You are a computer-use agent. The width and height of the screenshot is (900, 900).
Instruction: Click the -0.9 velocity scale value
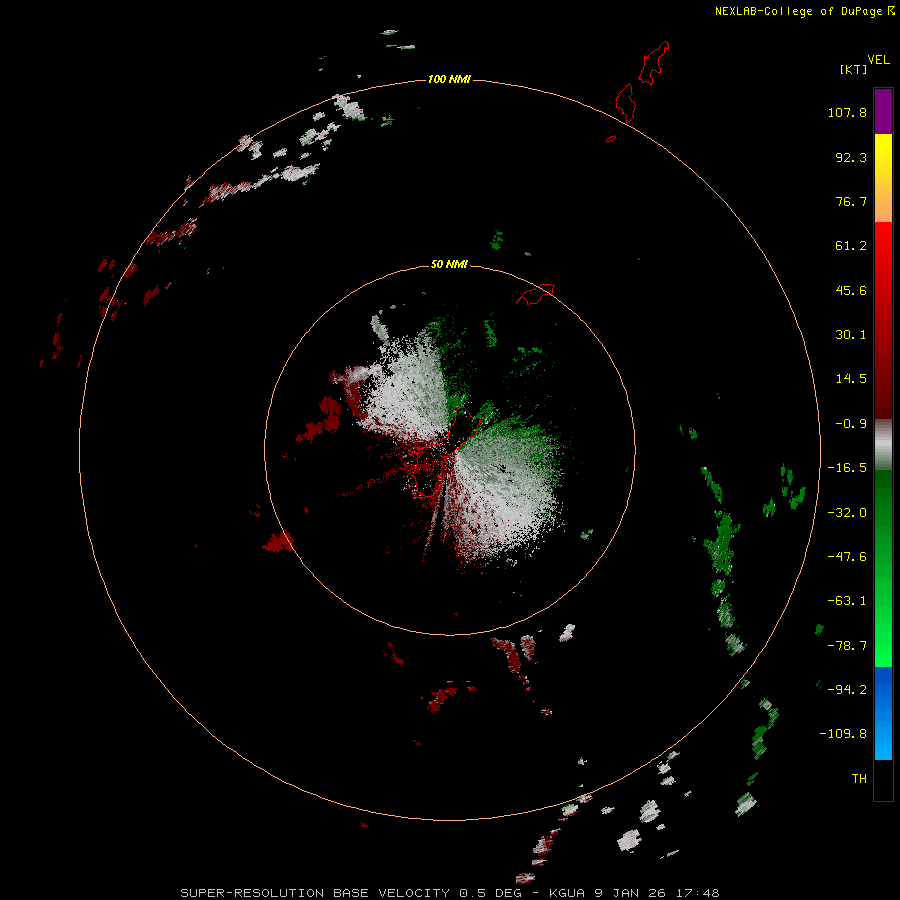click(851, 424)
